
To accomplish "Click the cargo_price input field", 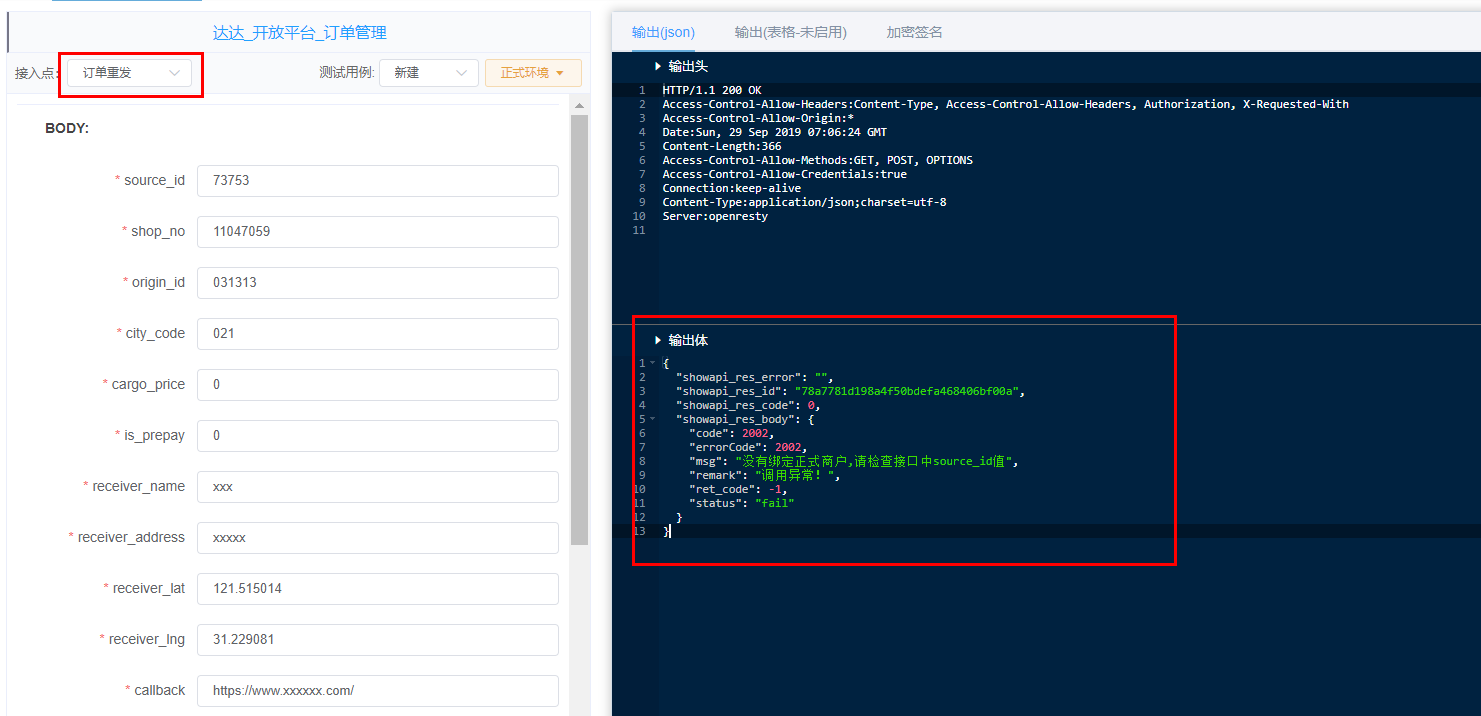I will [x=378, y=385].
